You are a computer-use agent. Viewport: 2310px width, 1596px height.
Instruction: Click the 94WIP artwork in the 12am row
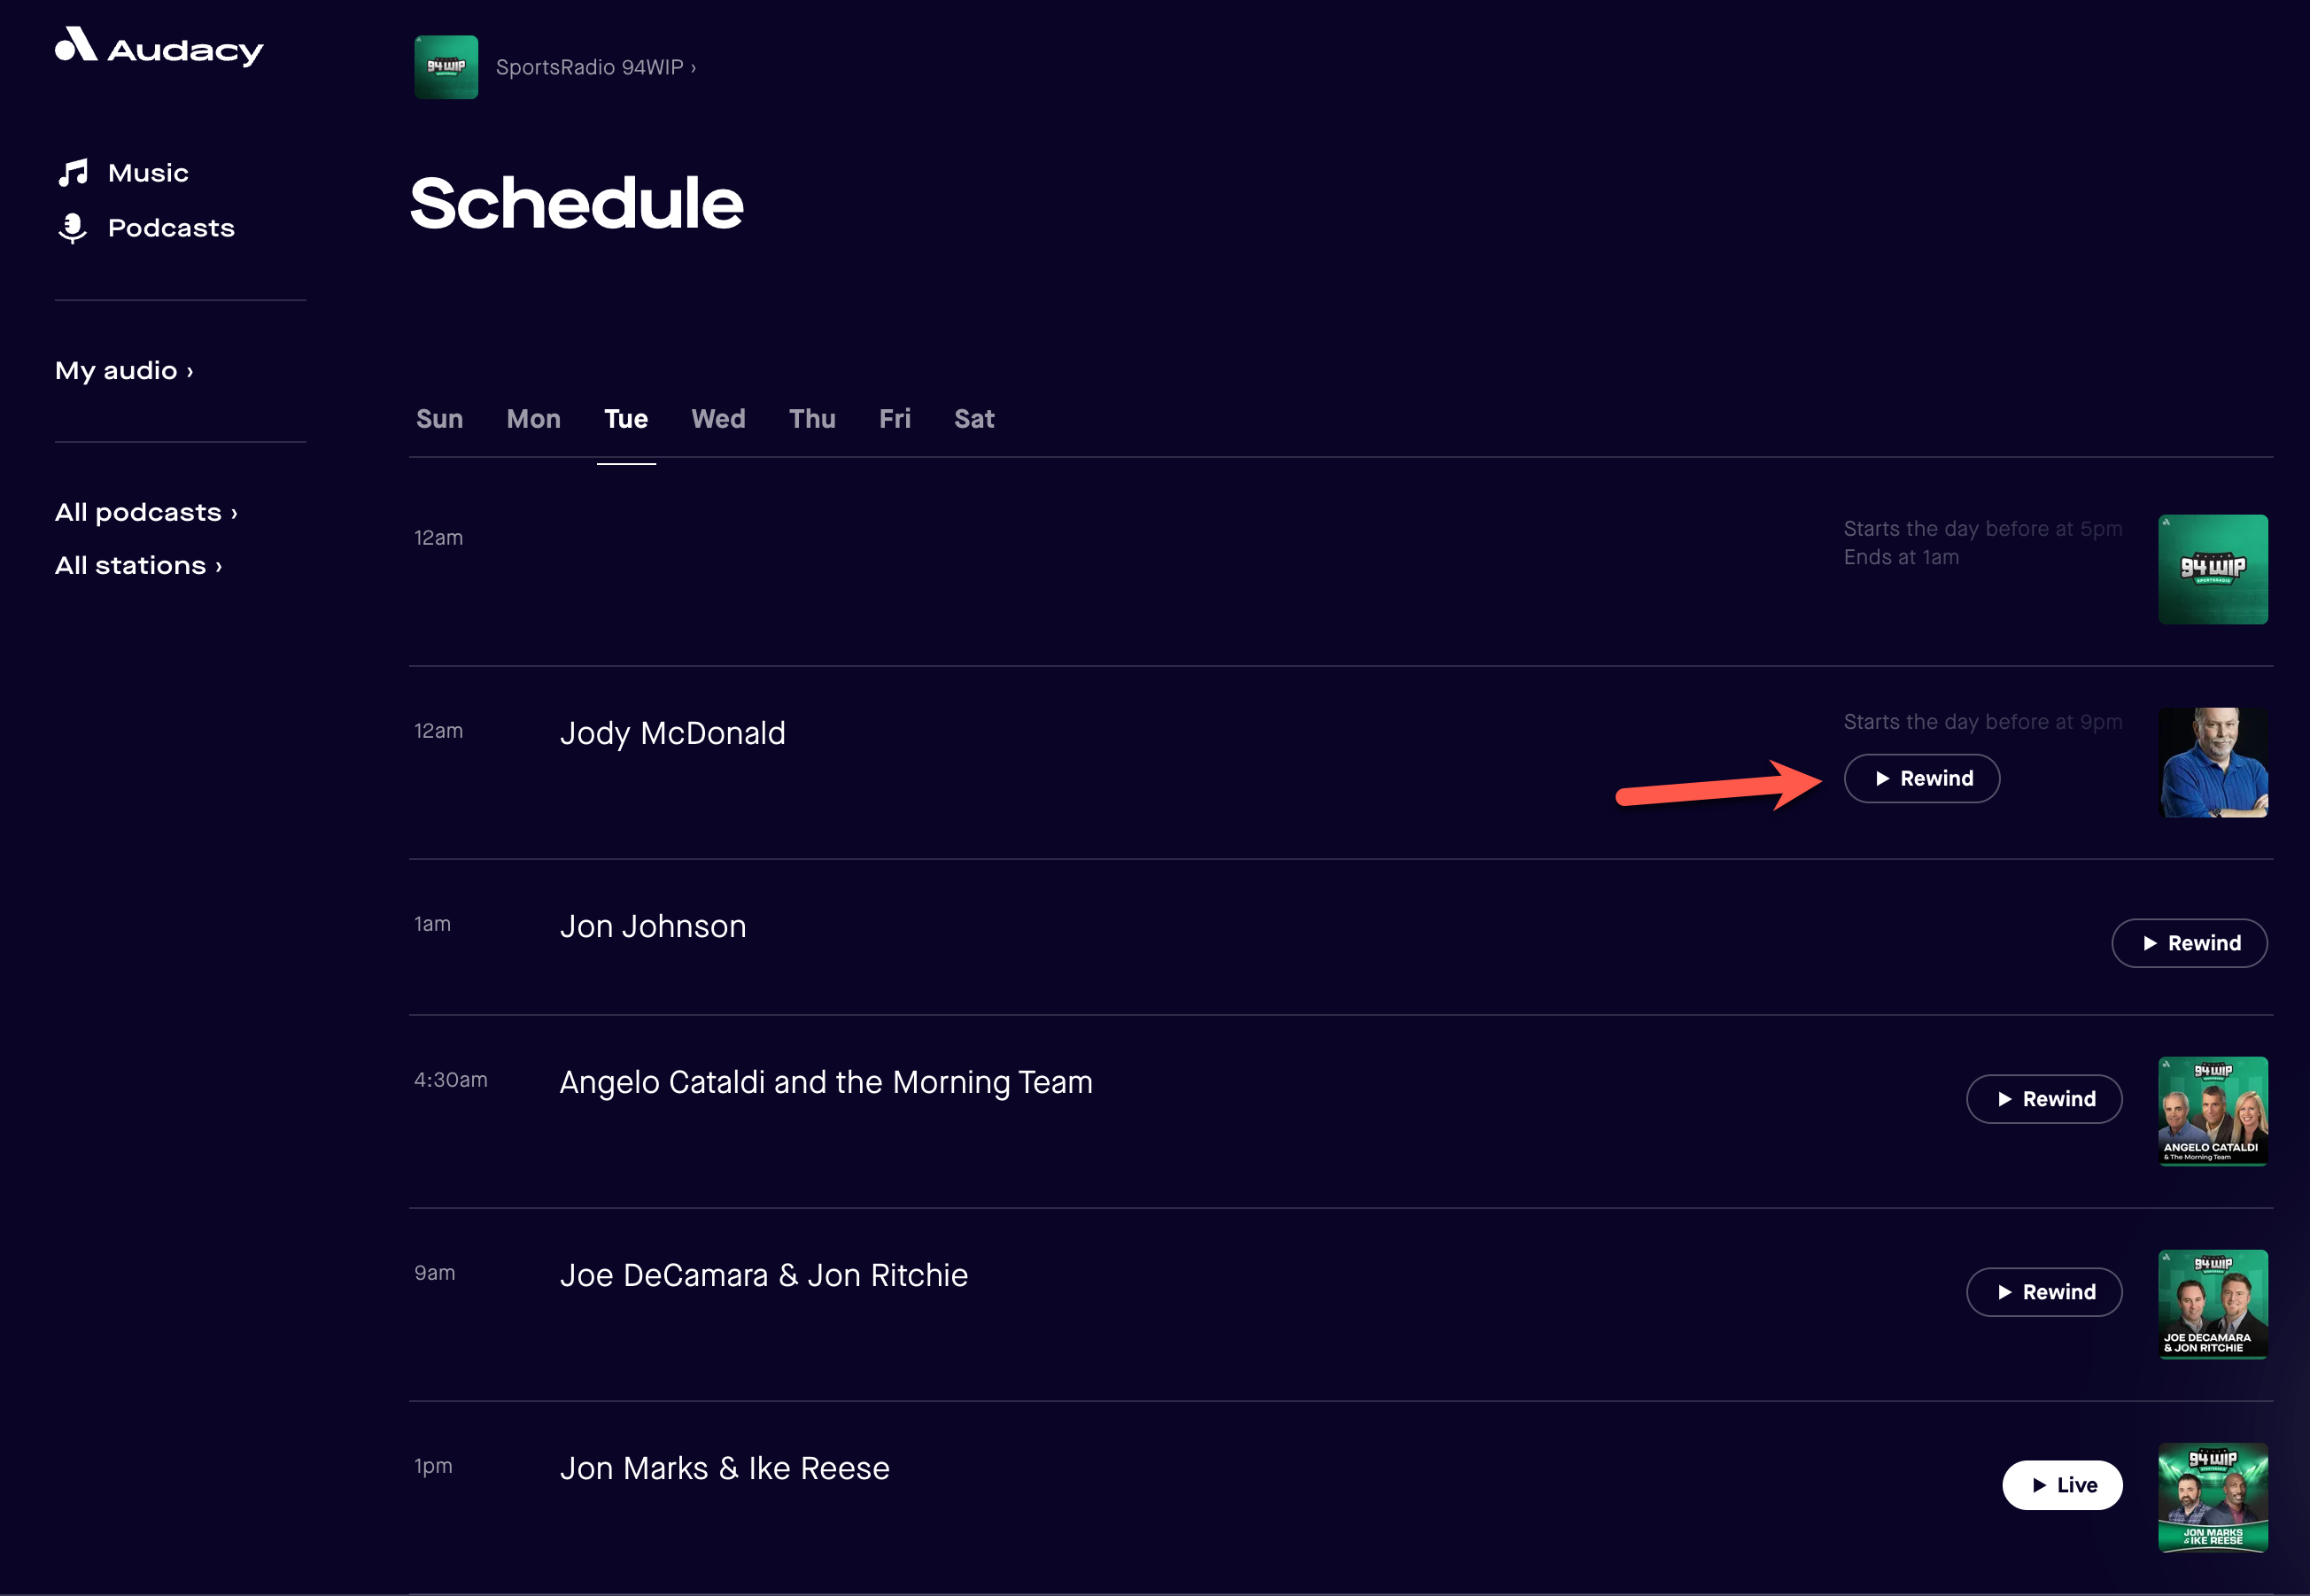[2213, 568]
